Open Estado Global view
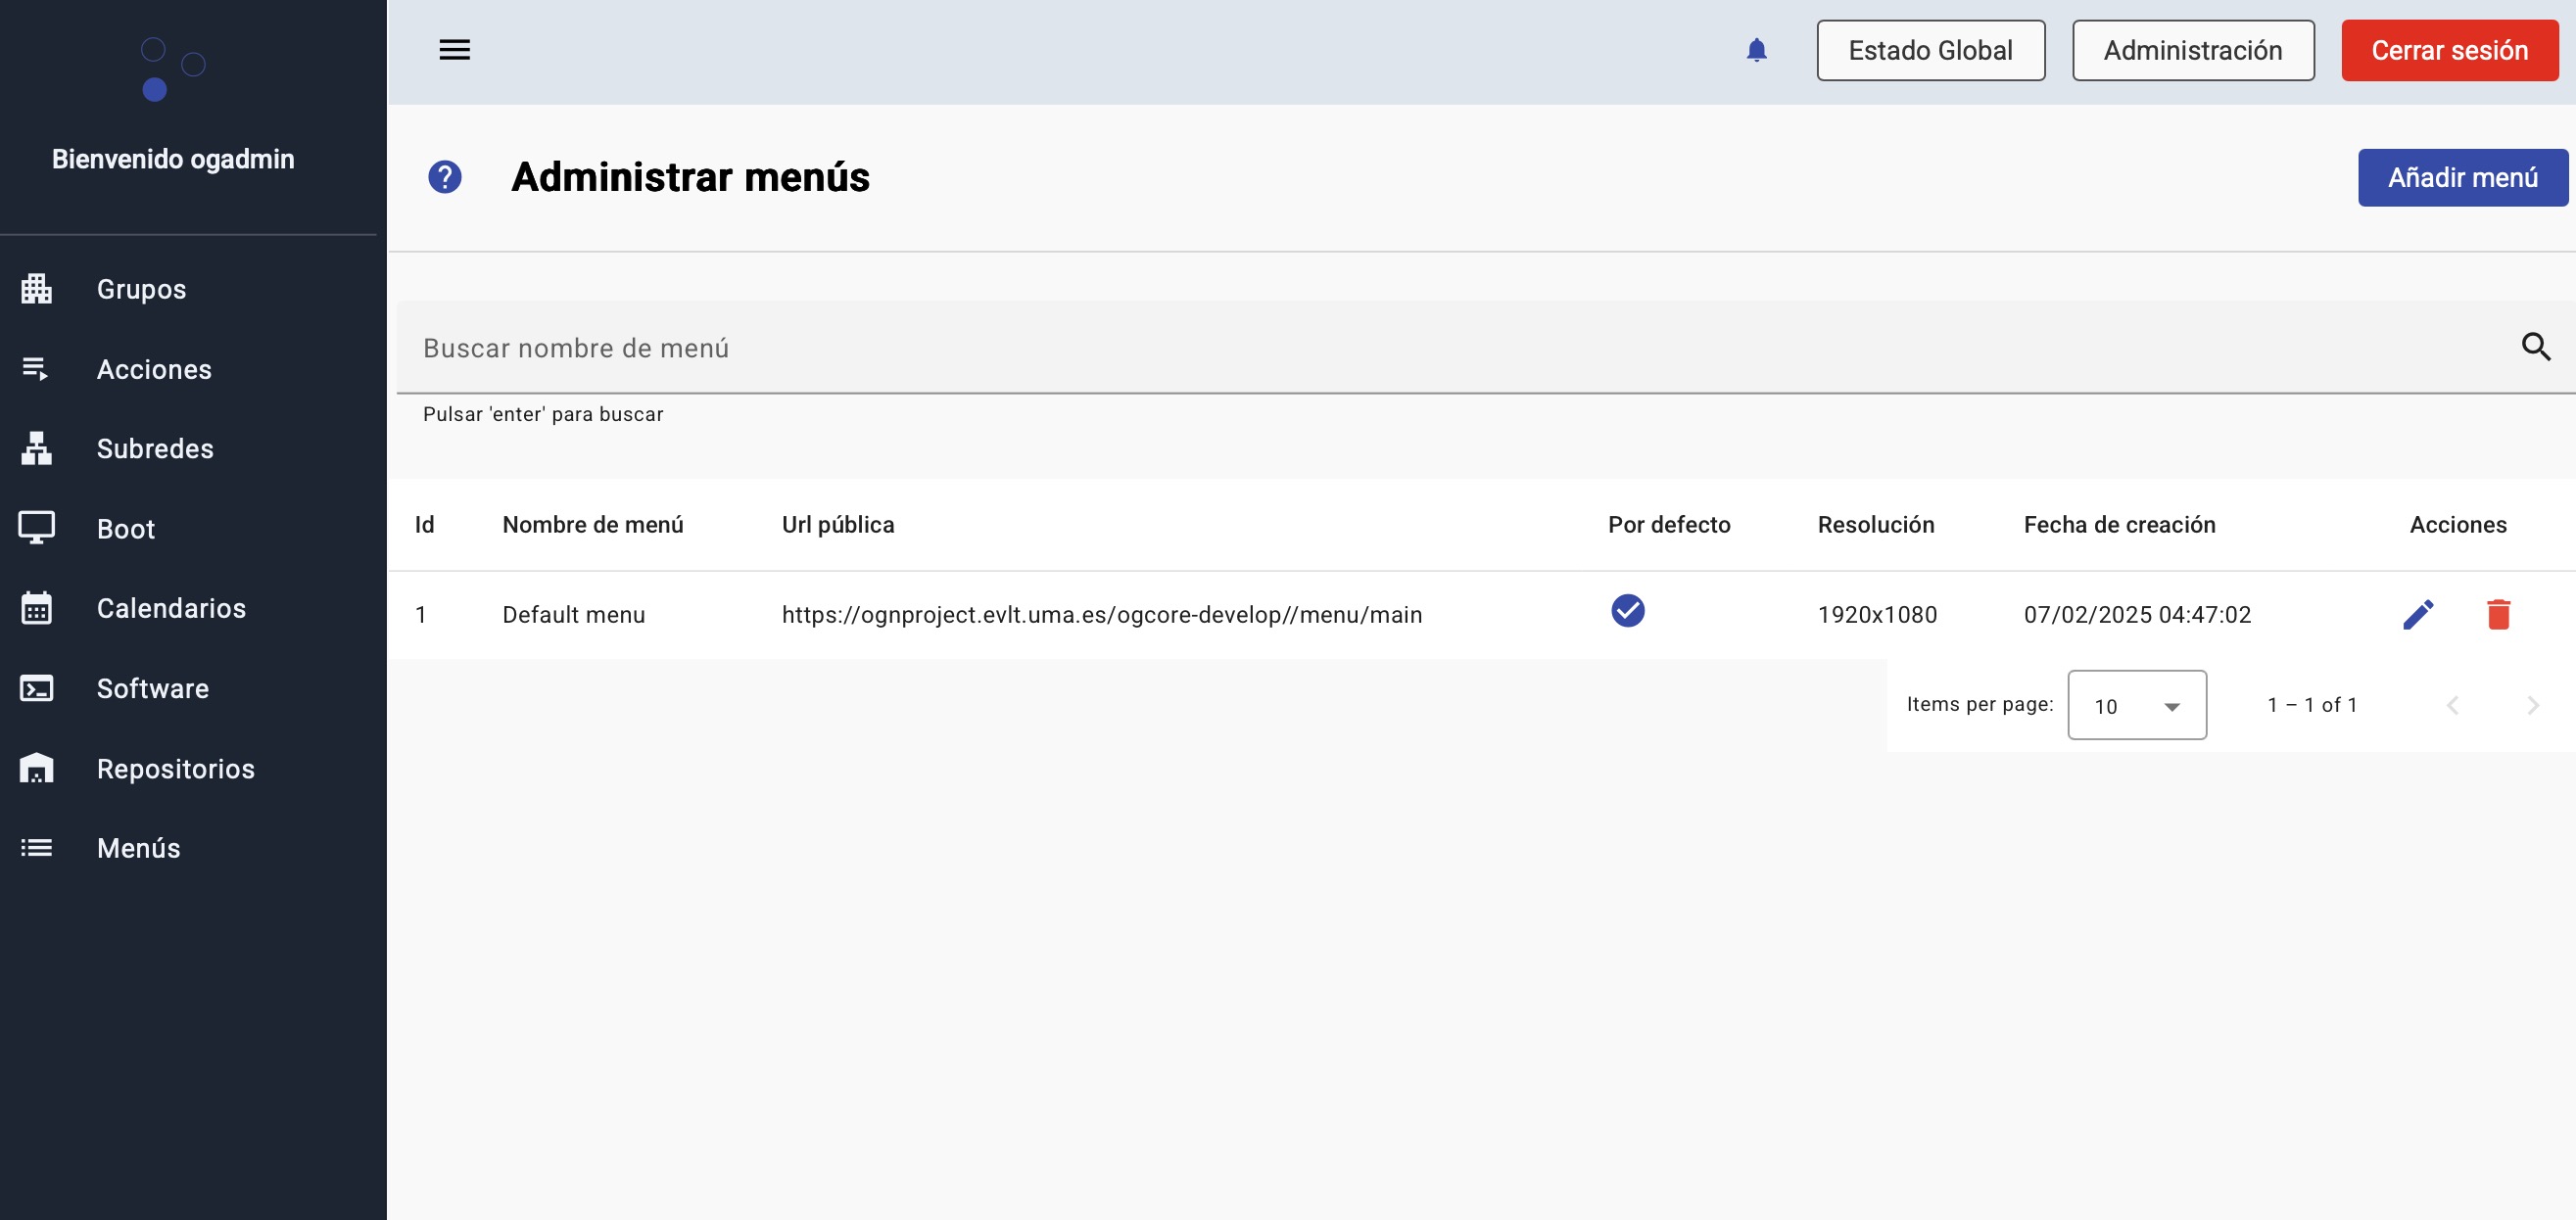This screenshot has height=1220, width=2576. point(1930,50)
